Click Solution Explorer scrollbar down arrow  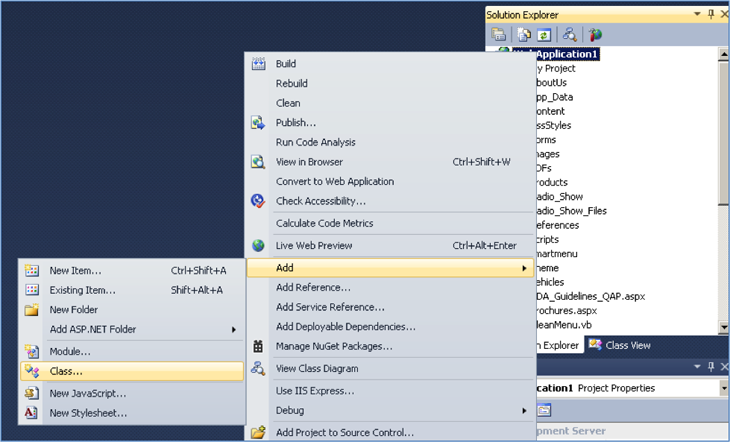[723, 327]
